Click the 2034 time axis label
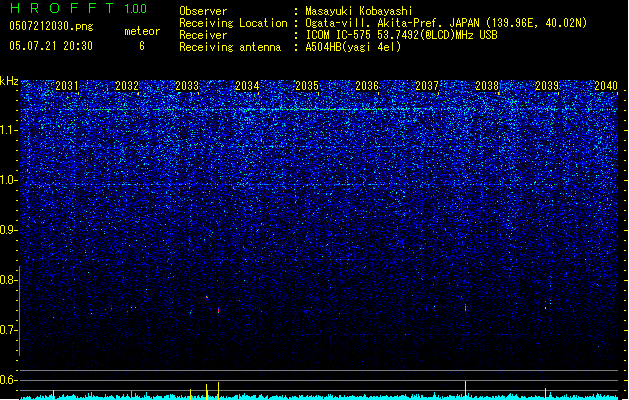The height and width of the screenshot is (400, 629). [247, 86]
